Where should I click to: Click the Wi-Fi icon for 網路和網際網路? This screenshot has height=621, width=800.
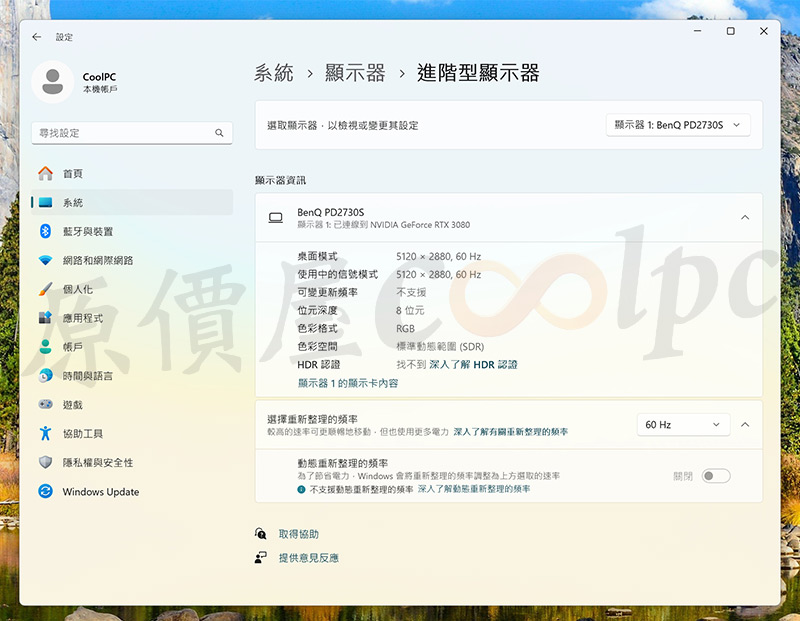(45, 260)
